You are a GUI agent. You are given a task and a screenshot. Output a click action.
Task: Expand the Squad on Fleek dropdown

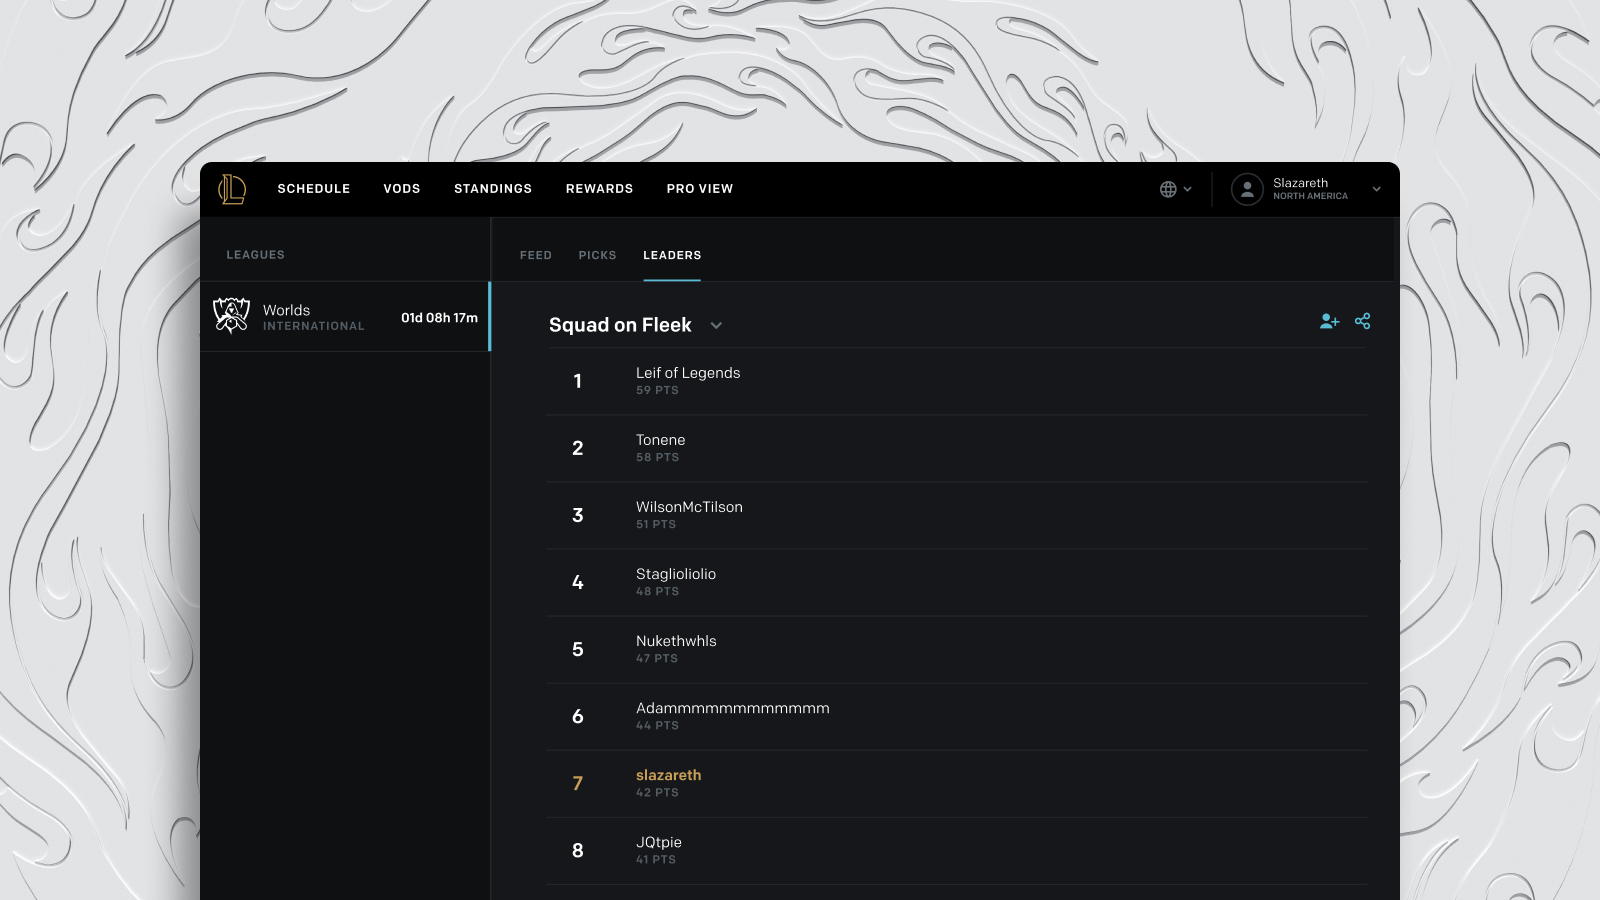coord(716,325)
